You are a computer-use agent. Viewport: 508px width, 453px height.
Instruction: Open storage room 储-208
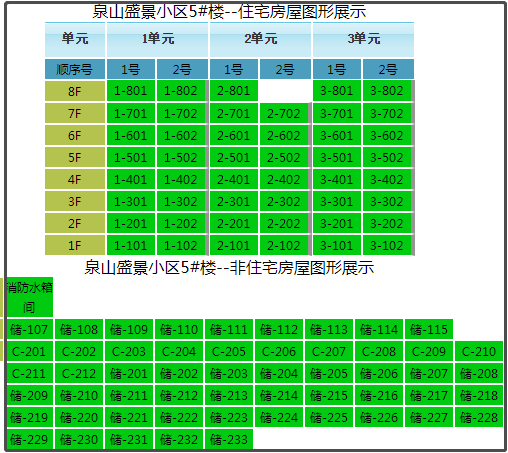click(x=479, y=373)
